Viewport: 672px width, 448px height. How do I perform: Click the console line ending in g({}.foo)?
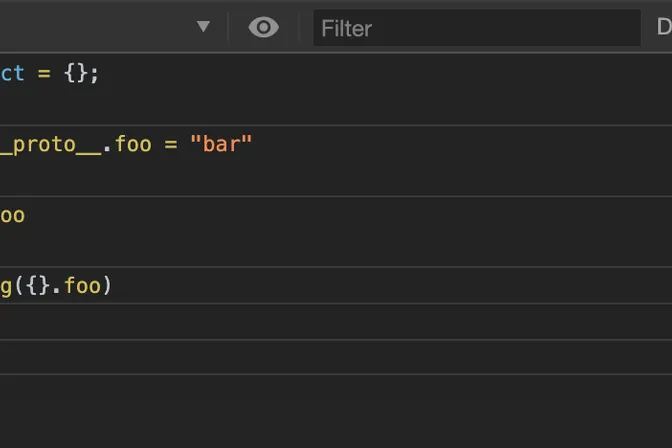pos(56,286)
